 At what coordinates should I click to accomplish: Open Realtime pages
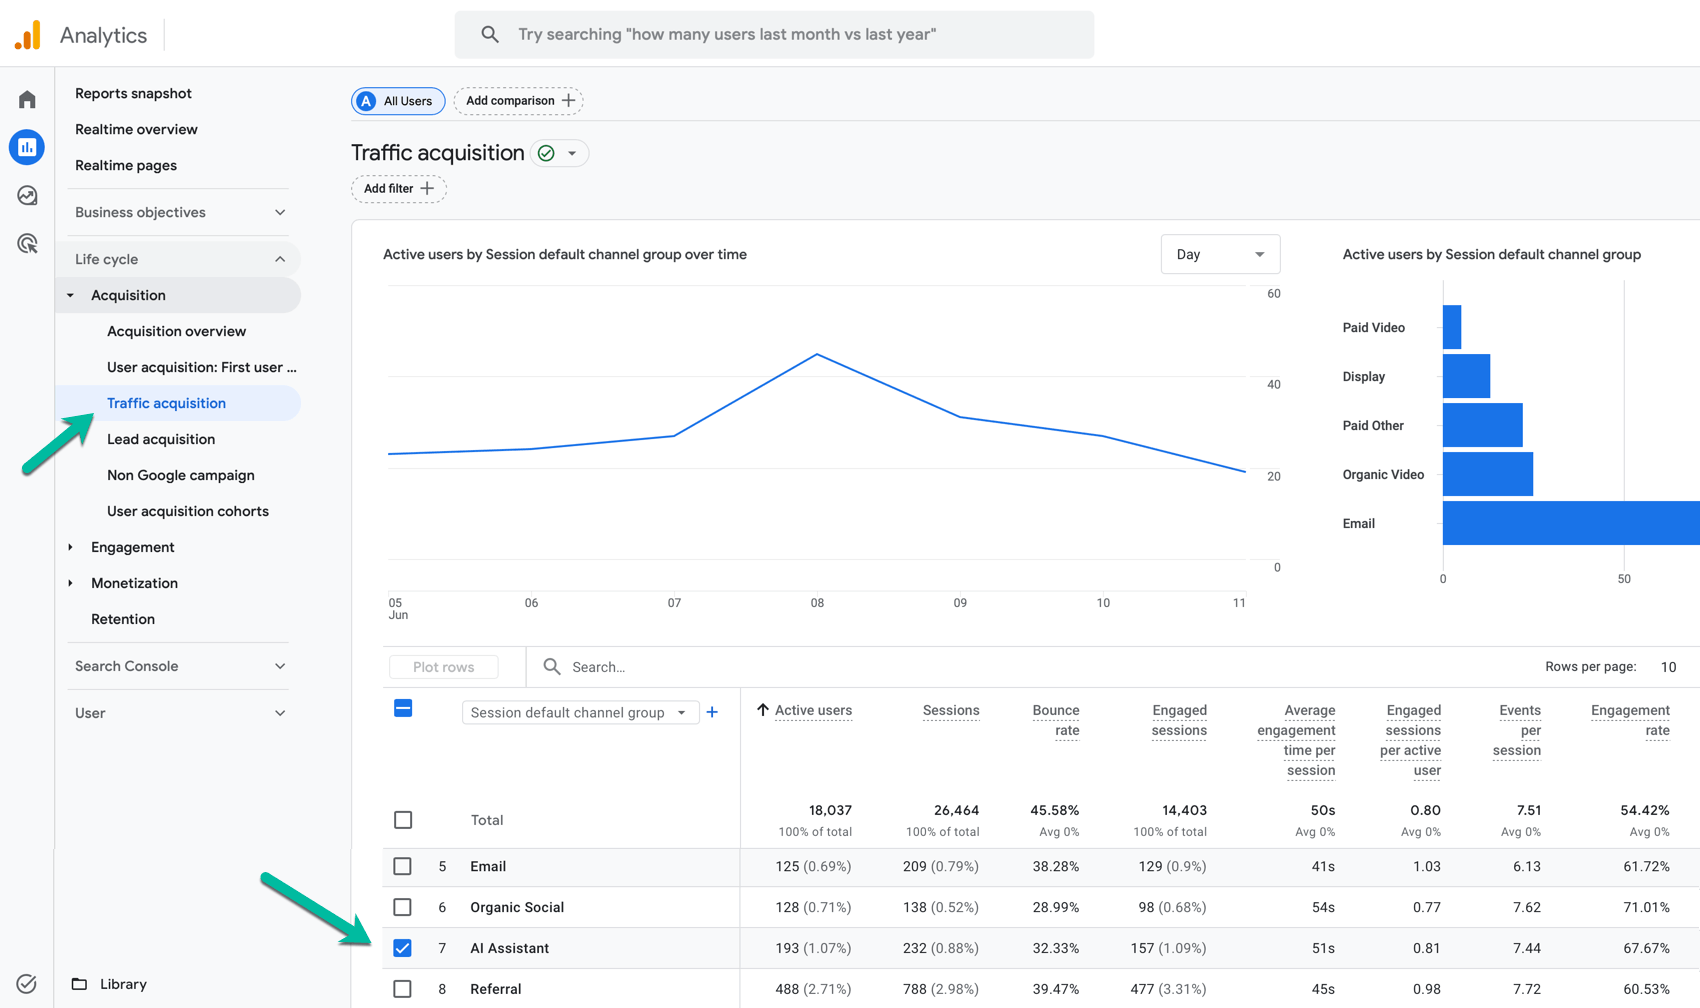pos(126,165)
